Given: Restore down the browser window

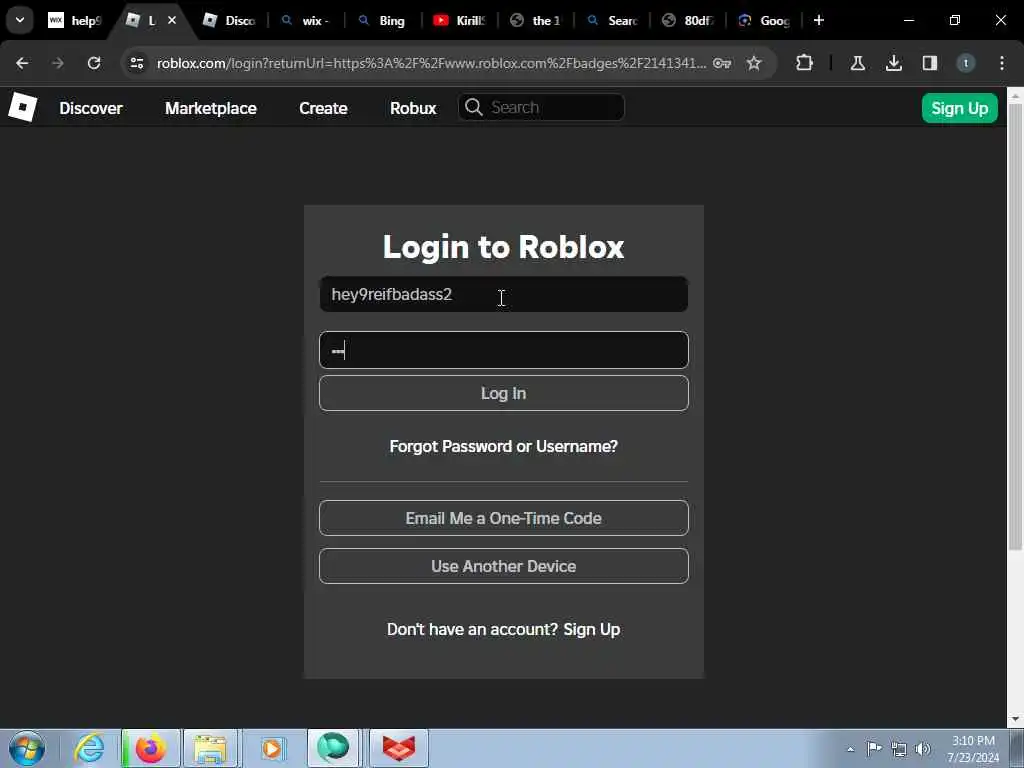Looking at the screenshot, I should point(955,20).
